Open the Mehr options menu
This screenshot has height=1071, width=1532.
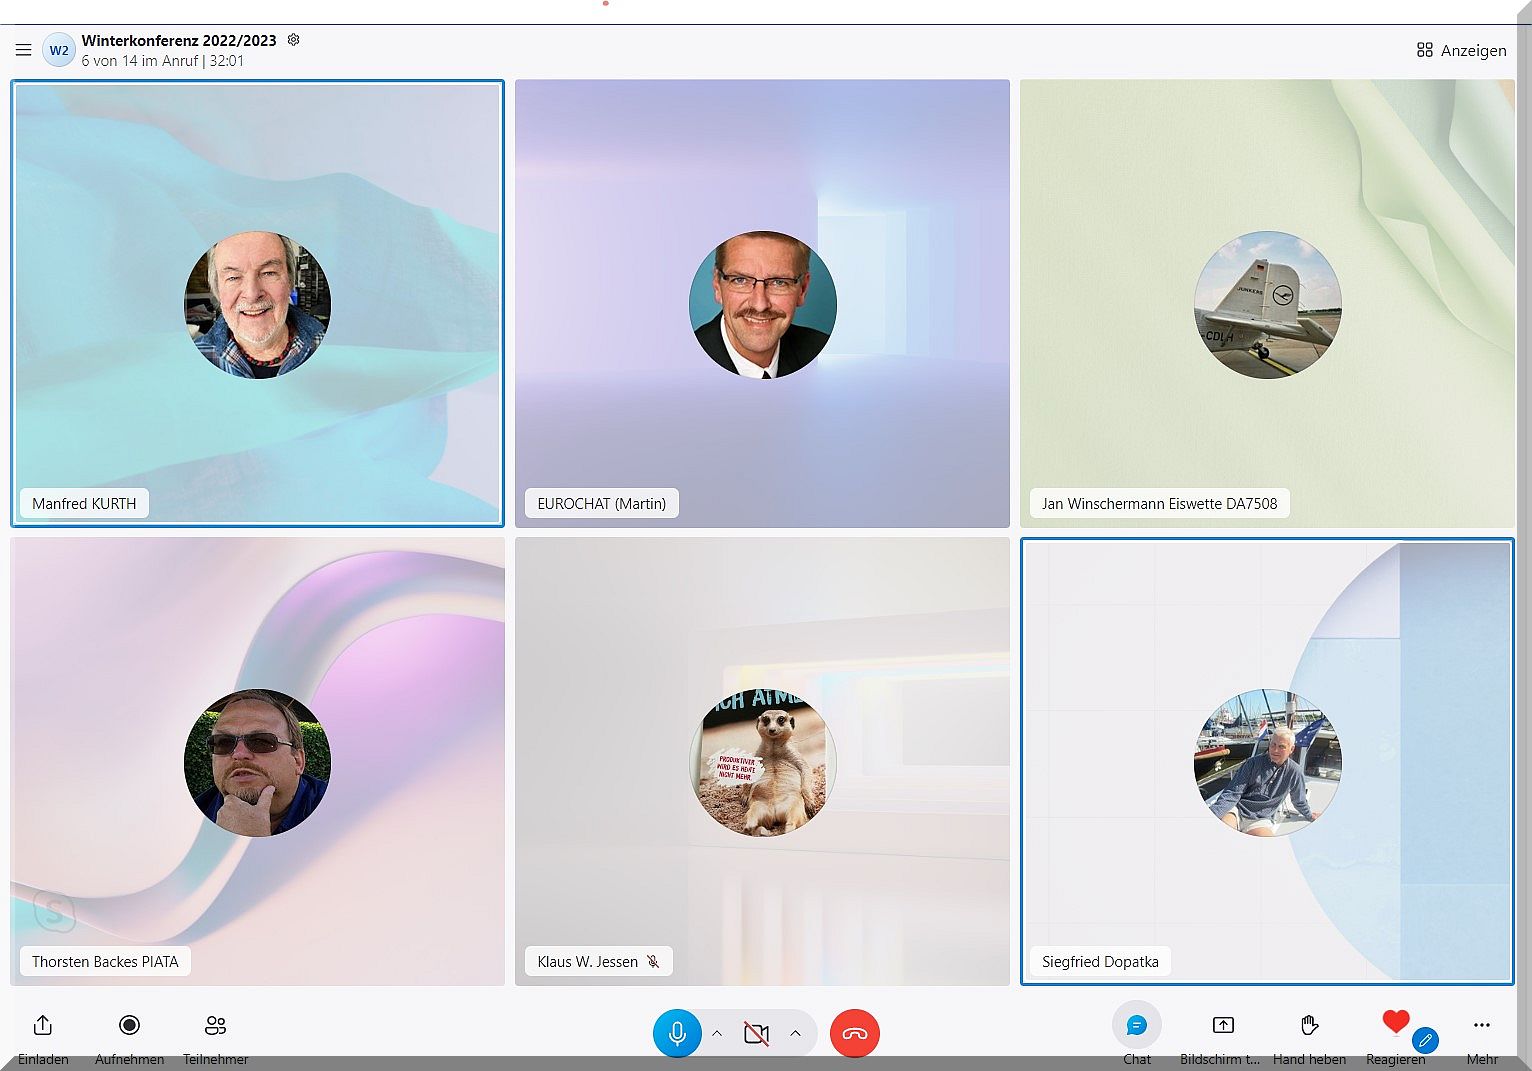[1481, 1026]
